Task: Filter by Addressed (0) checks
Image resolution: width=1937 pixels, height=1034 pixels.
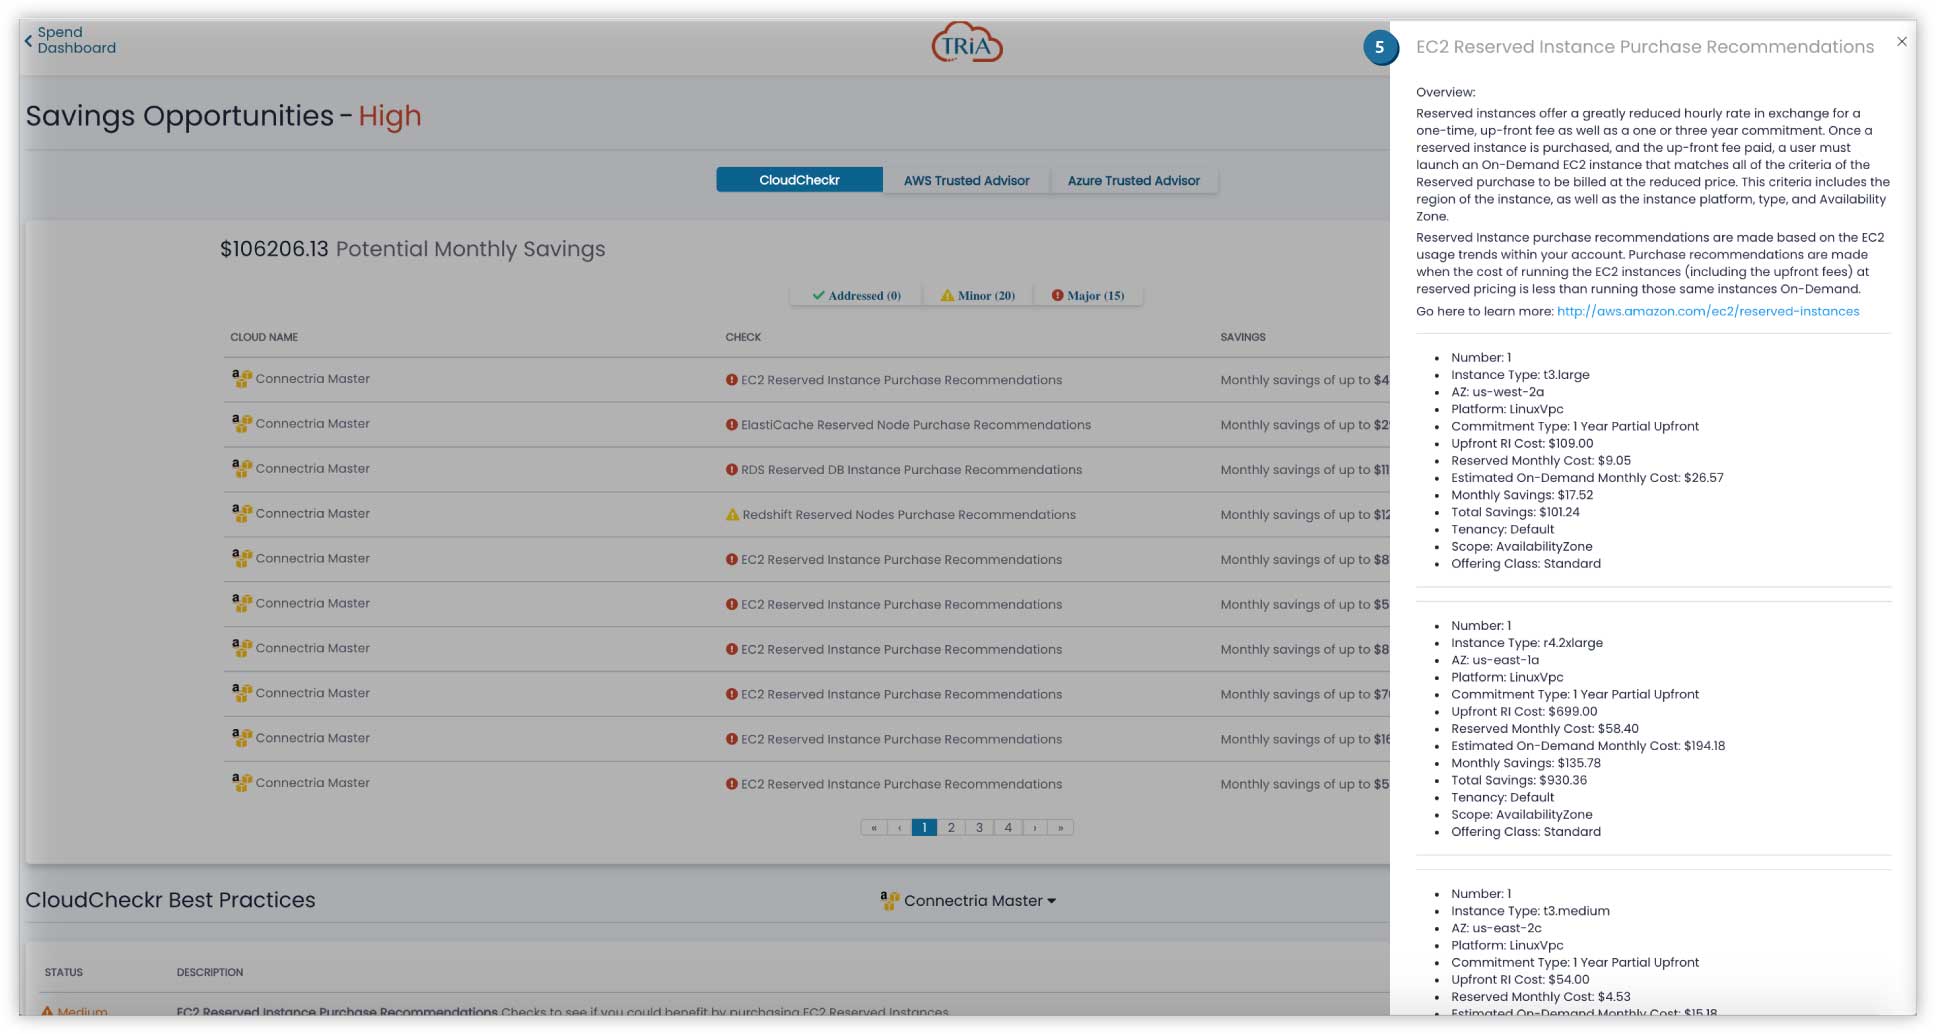Action: pyautogui.click(x=856, y=296)
